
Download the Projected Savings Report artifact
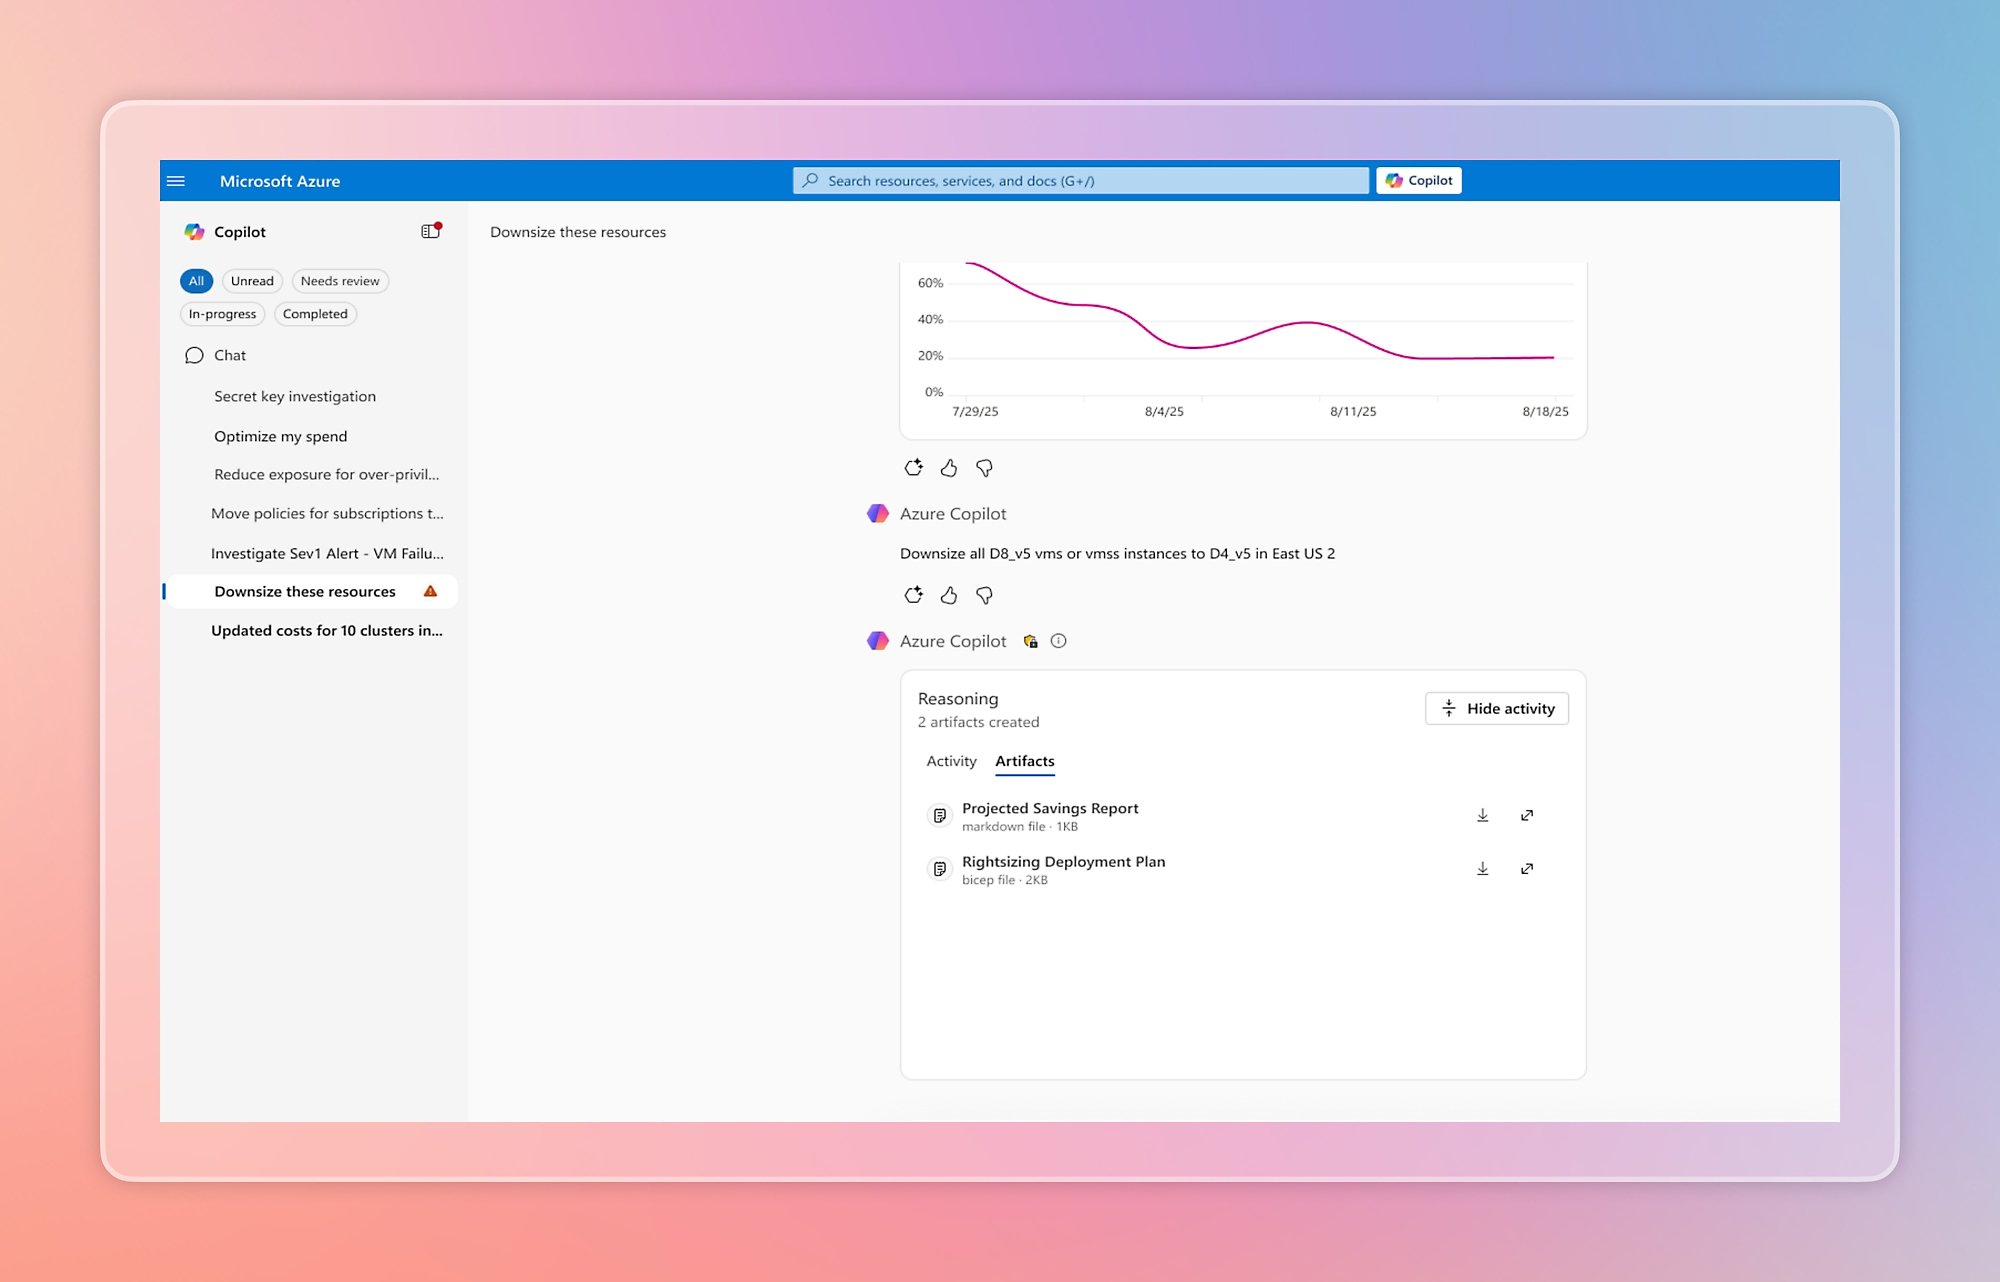pyautogui.click(x=1483, y=815)
